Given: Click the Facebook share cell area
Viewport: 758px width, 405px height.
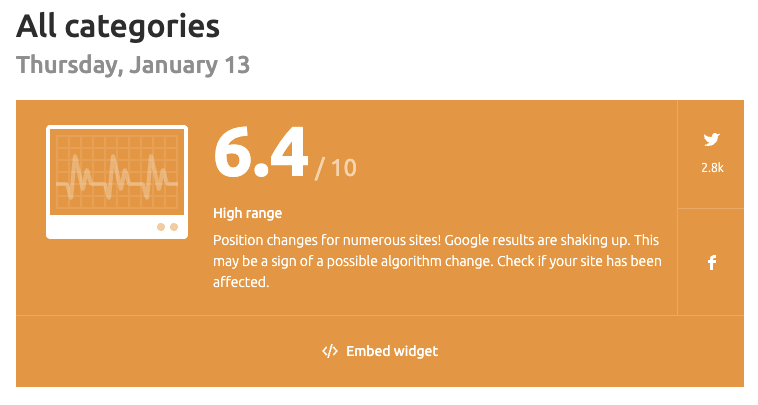Looking at the screenshot, I should (x=711, y=262).
